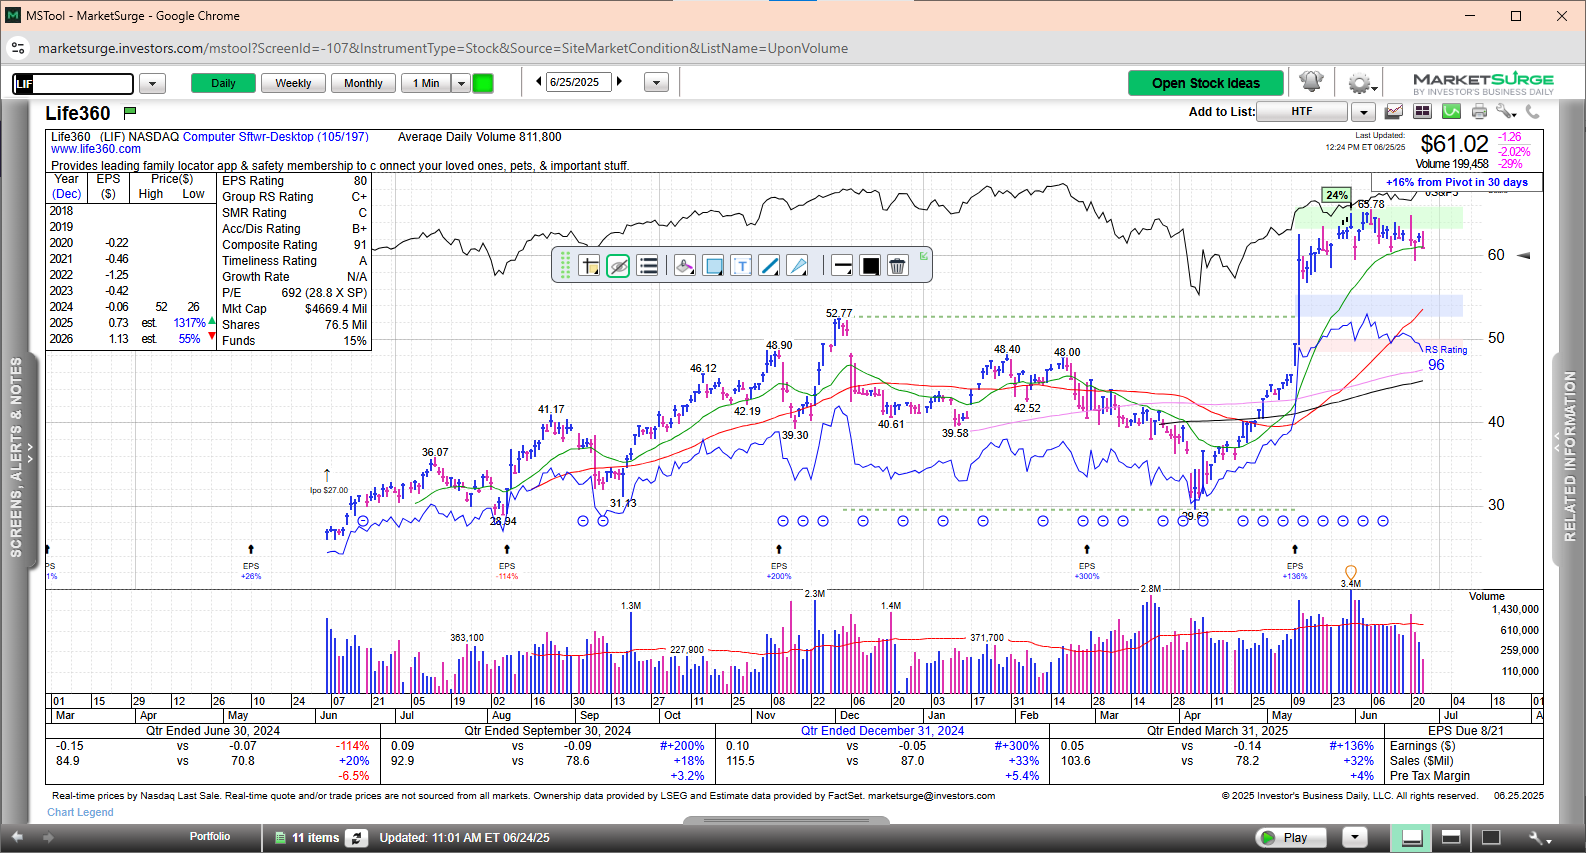Image resolution: width=1586 pixels, height=853 pixels.
Task: Navigate forward with the bottom bar arrow
Action: tap(46, 836)
